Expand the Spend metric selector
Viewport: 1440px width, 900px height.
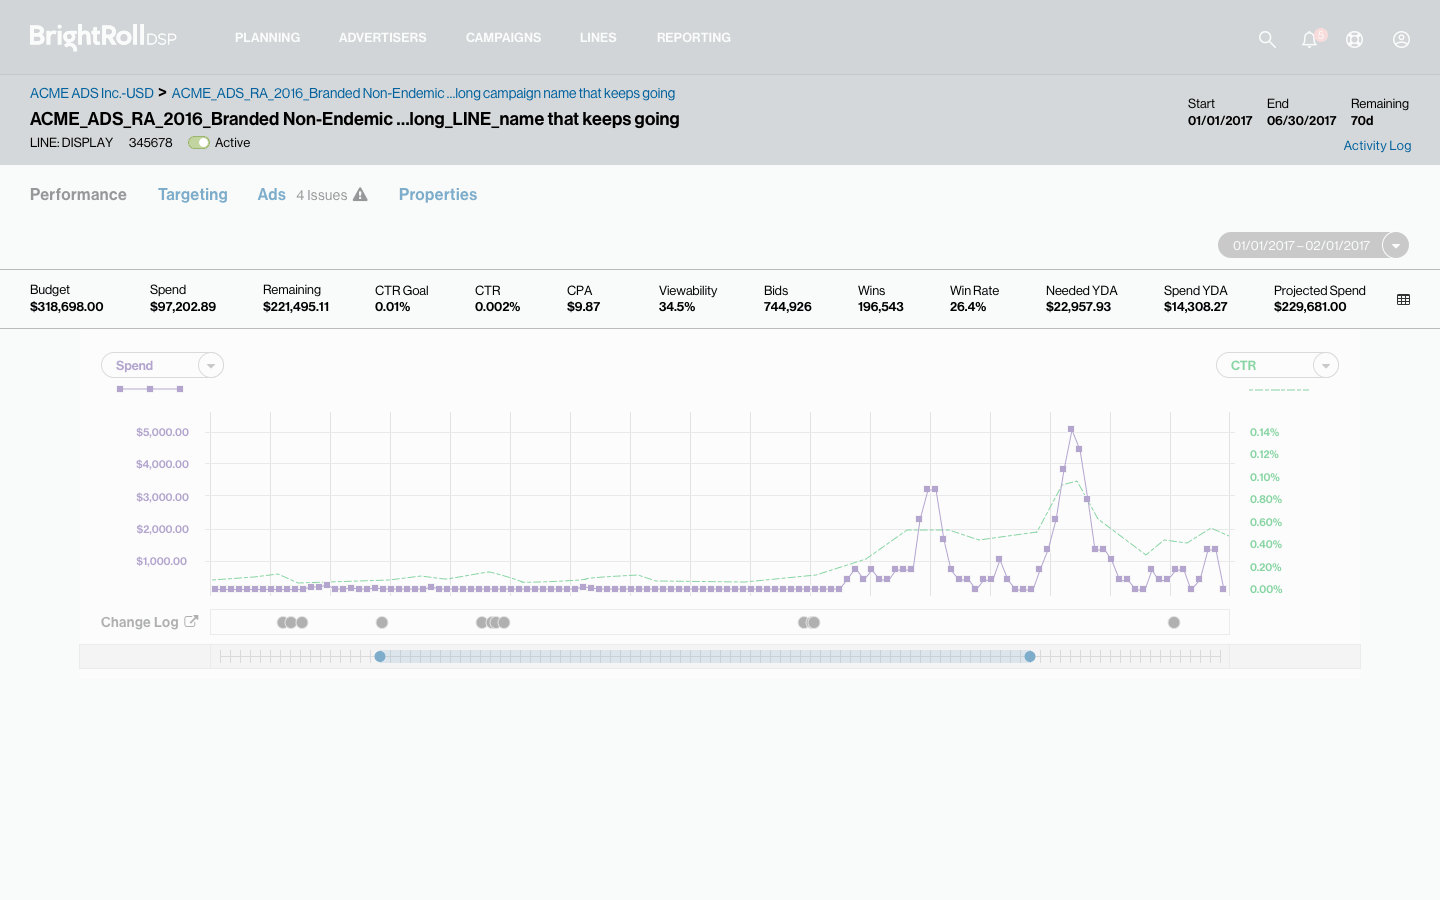tap(210, 365)
